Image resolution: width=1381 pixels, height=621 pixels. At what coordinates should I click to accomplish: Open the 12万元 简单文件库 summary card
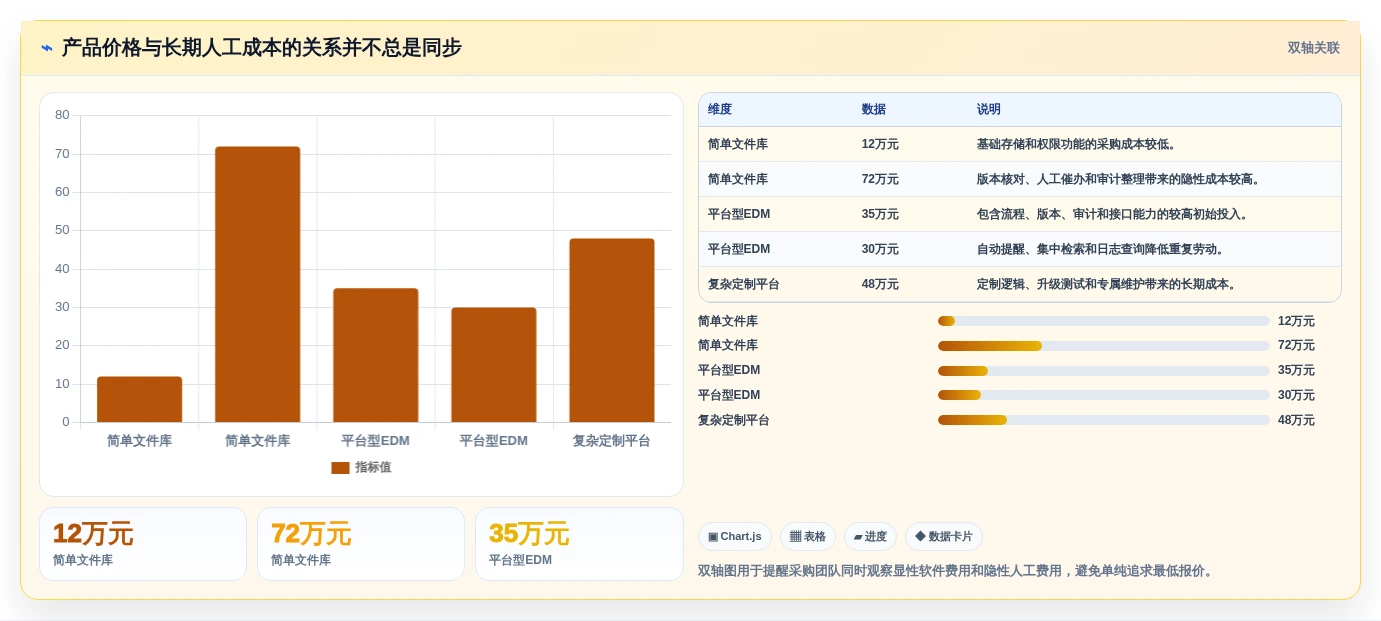click(143, 544)
